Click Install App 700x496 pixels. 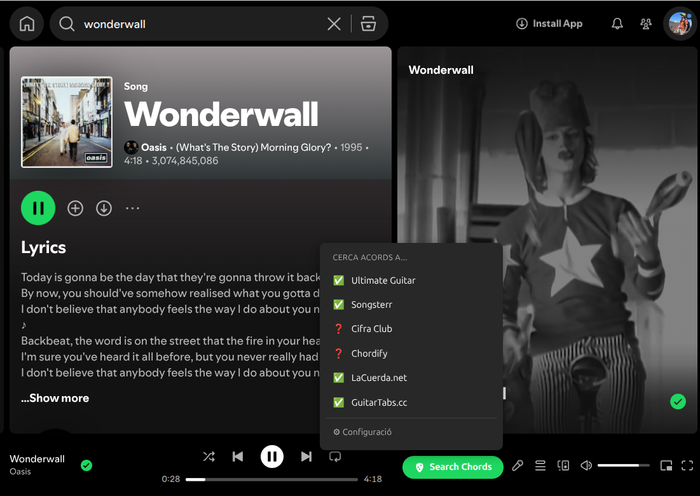click(549, 24)
